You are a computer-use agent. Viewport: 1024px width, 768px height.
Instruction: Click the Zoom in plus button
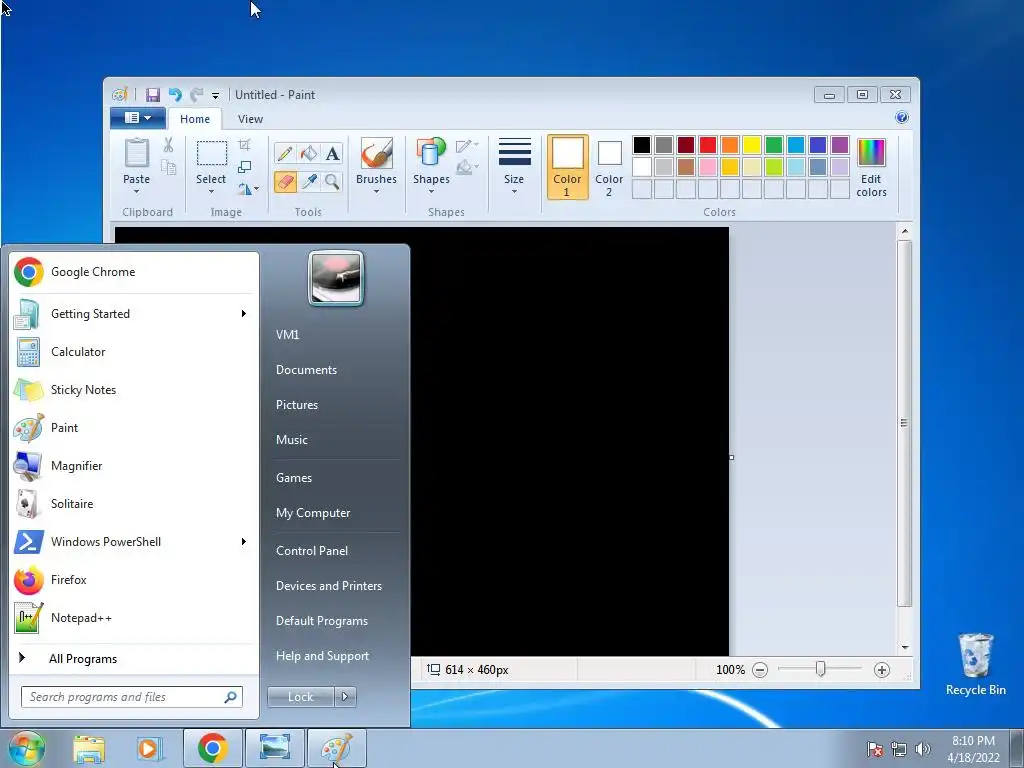click(882, 669)
